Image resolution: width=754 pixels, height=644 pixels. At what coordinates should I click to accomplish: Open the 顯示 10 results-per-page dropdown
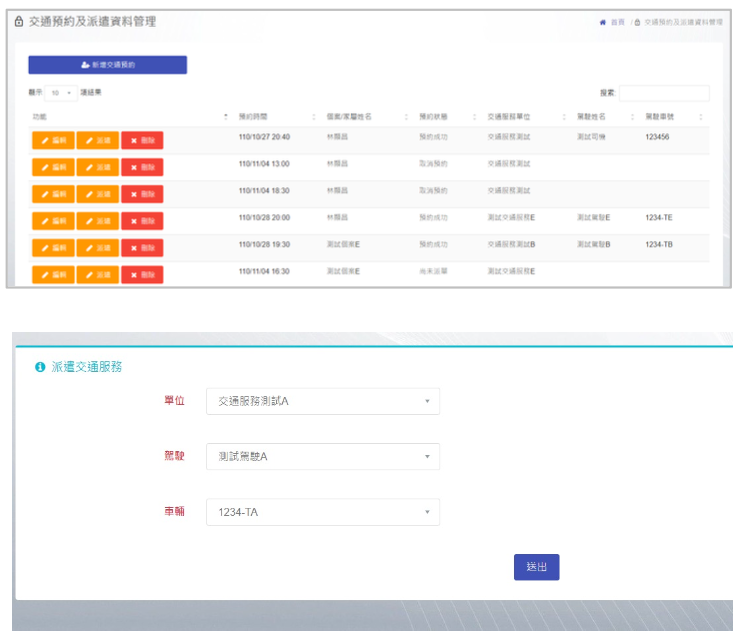point(61,93)
